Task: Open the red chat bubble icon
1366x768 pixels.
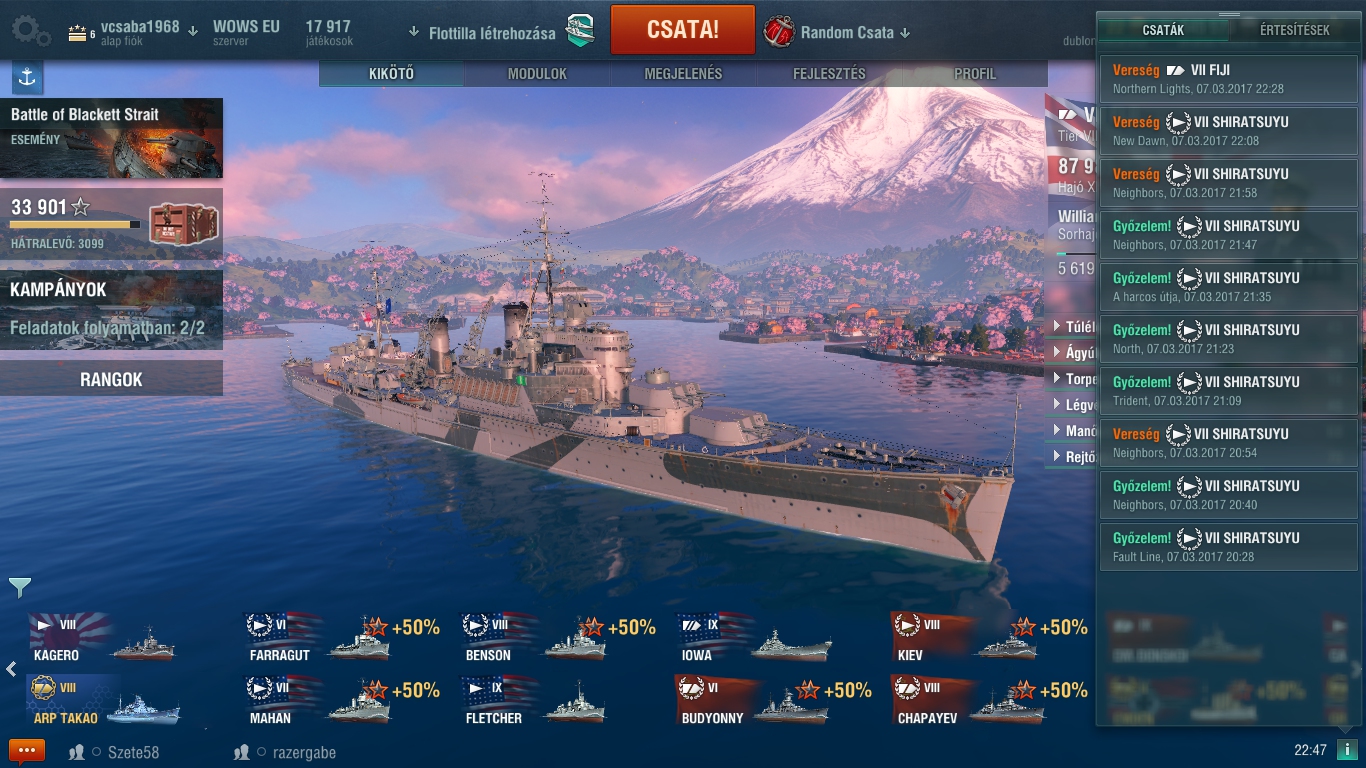Action: [26, 750]
